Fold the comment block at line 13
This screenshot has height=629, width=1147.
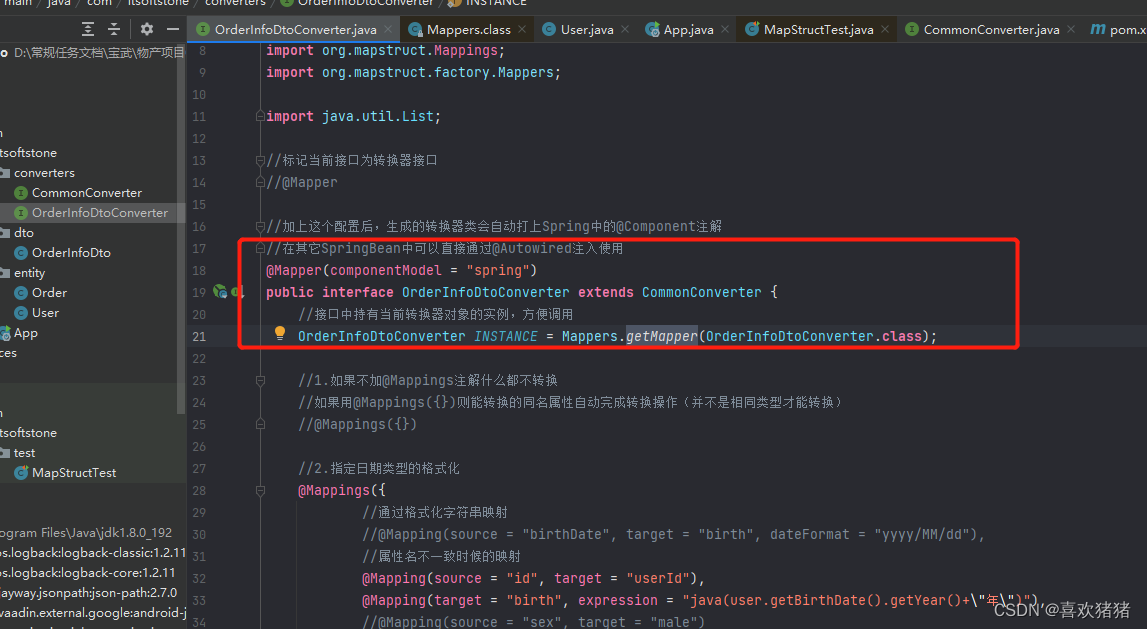(260, 159)
